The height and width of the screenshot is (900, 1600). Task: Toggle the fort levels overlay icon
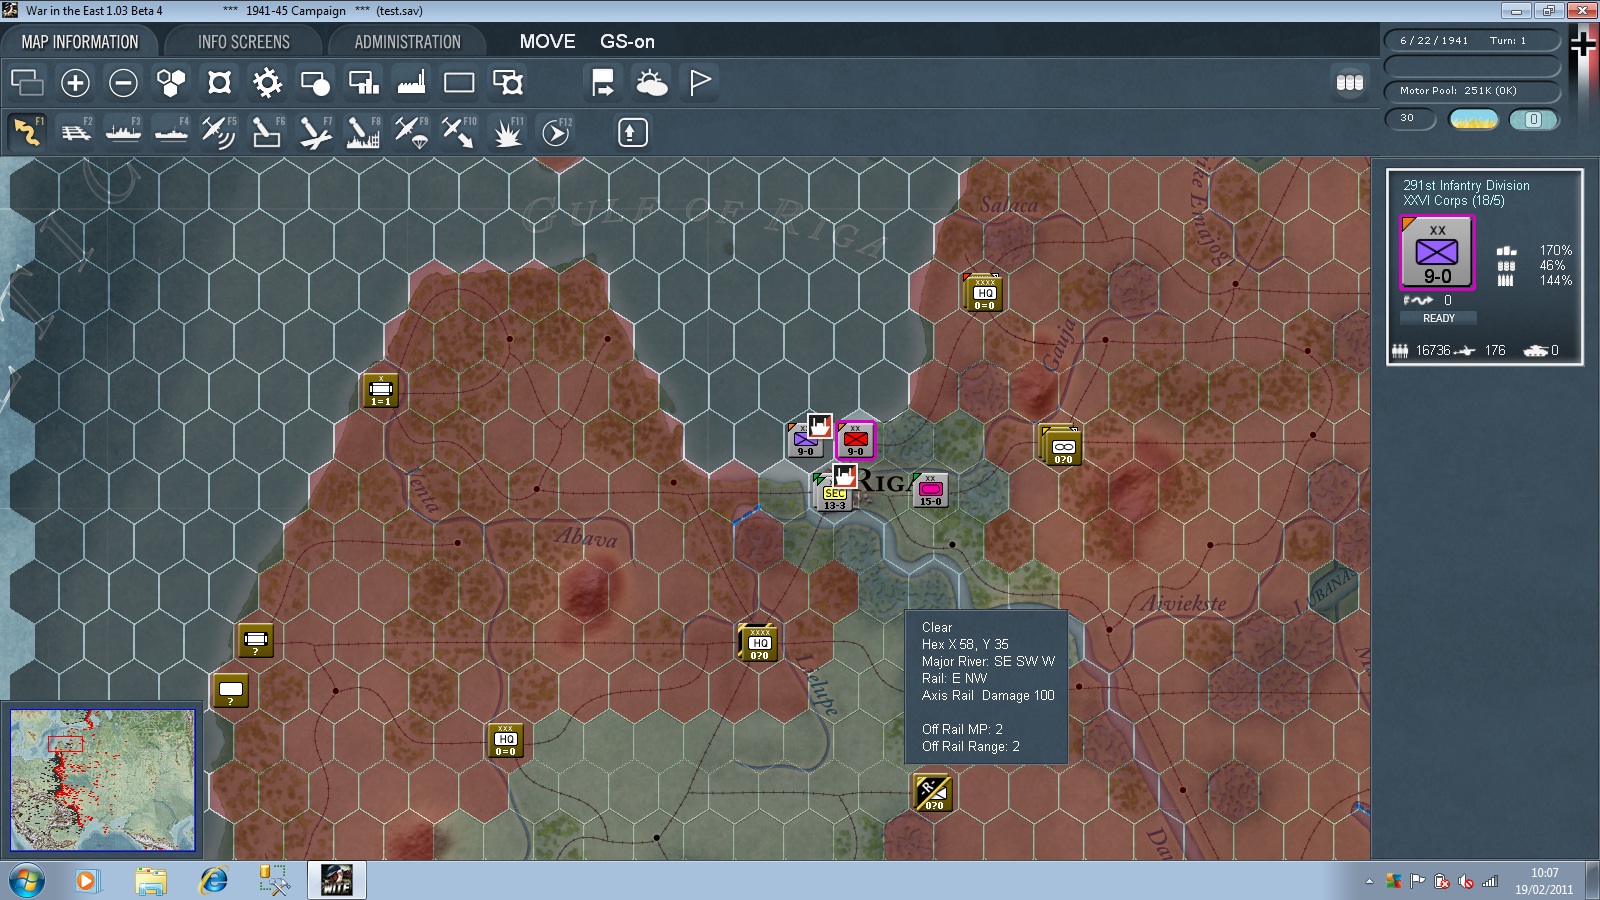219,82
